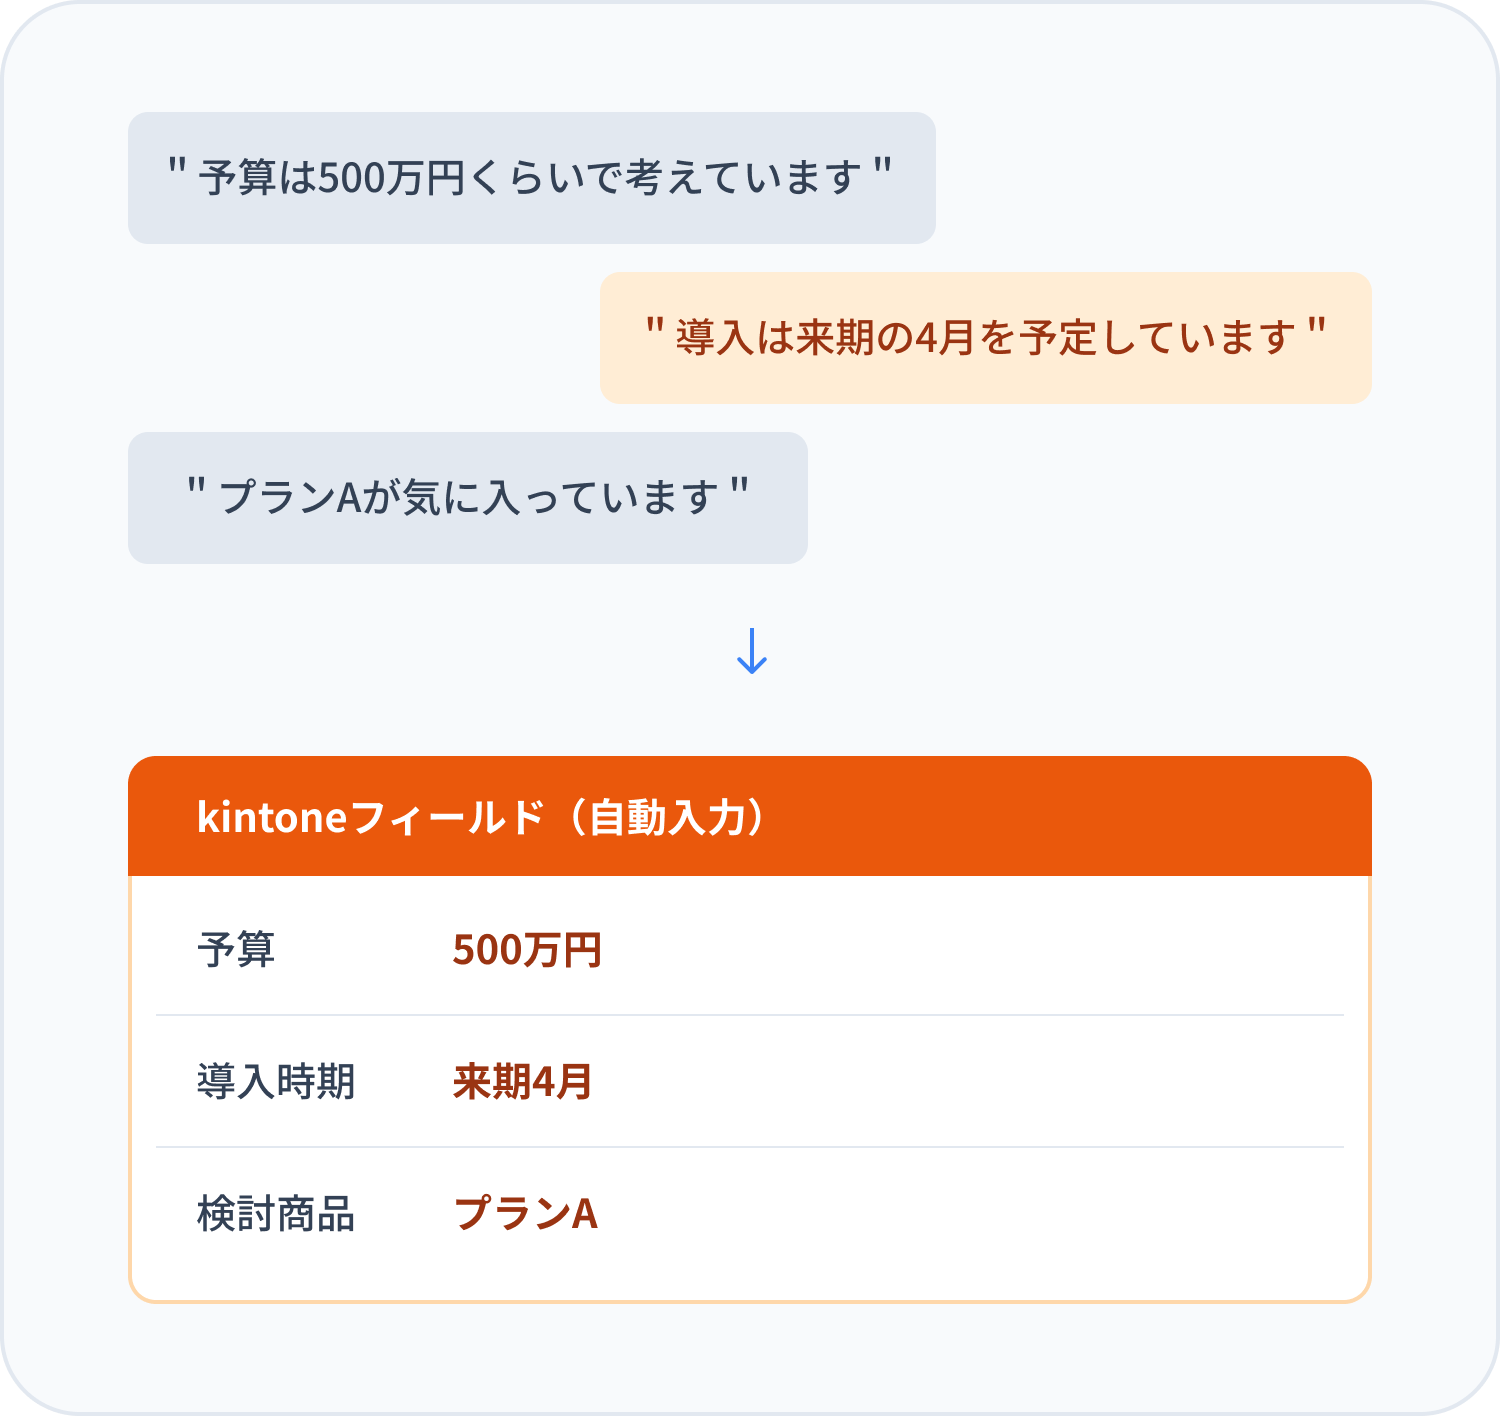Click the divider line above the 検討商品 row
The height and width of the screenshot is (1416, 1500).
(x=750, y=1147)
